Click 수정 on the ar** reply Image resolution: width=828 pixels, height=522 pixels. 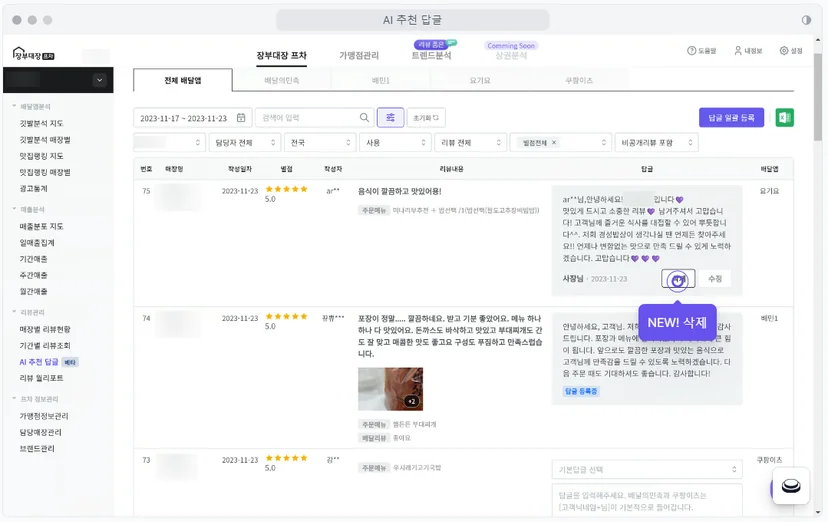714,279
